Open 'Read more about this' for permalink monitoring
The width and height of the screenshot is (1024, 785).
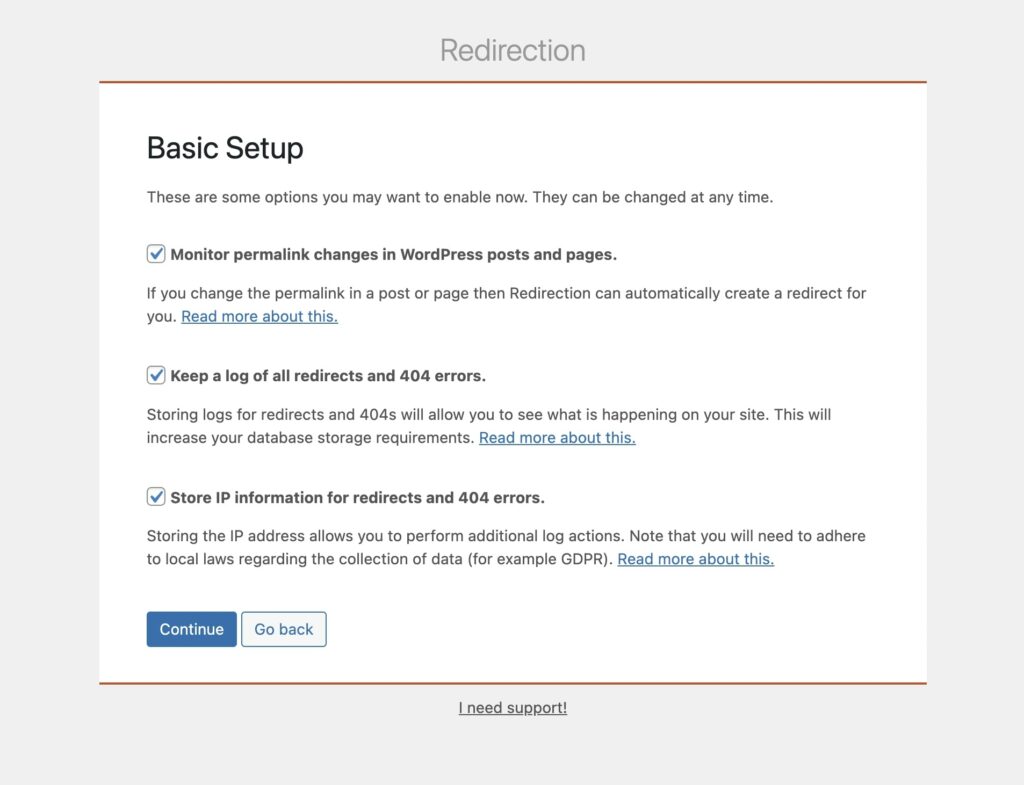259,316
